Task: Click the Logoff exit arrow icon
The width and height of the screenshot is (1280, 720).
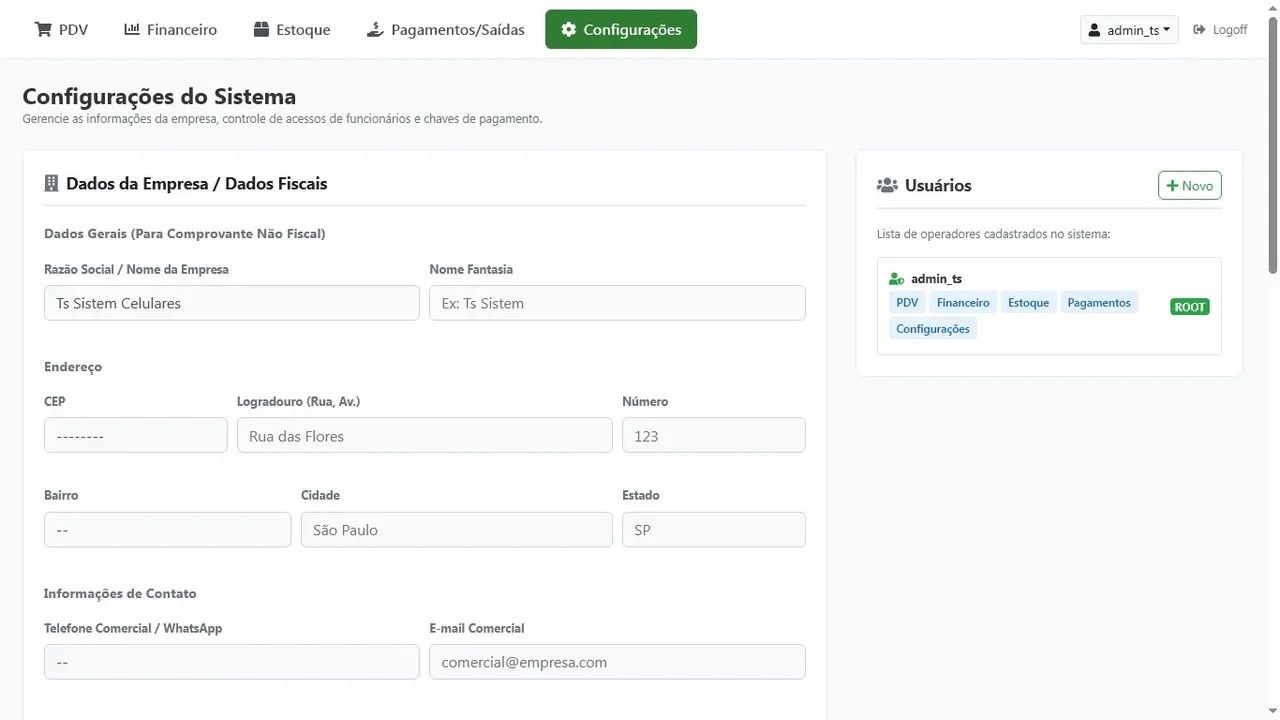Action: click(1200, 30)
